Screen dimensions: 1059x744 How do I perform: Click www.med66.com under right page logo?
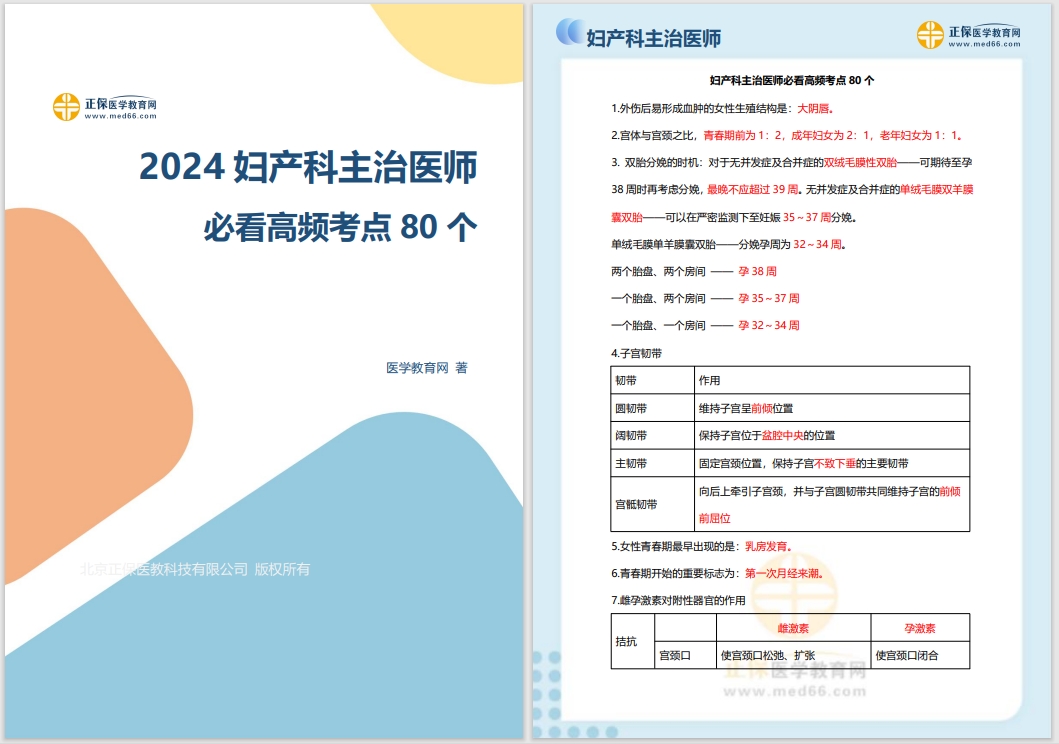pyautogui.click(x=984, y=45)
